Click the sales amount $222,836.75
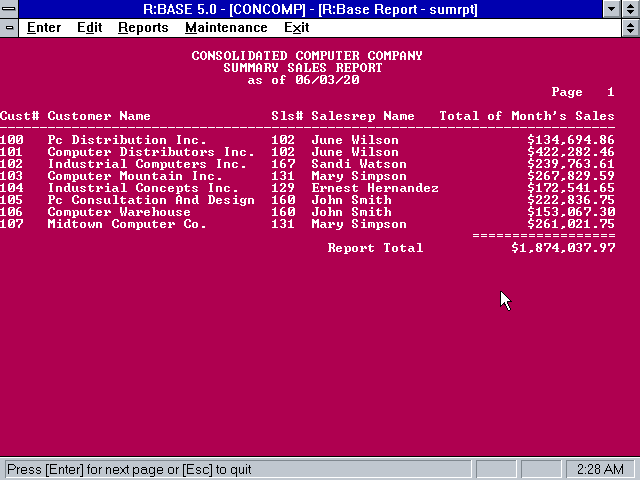 click(571, 200)
